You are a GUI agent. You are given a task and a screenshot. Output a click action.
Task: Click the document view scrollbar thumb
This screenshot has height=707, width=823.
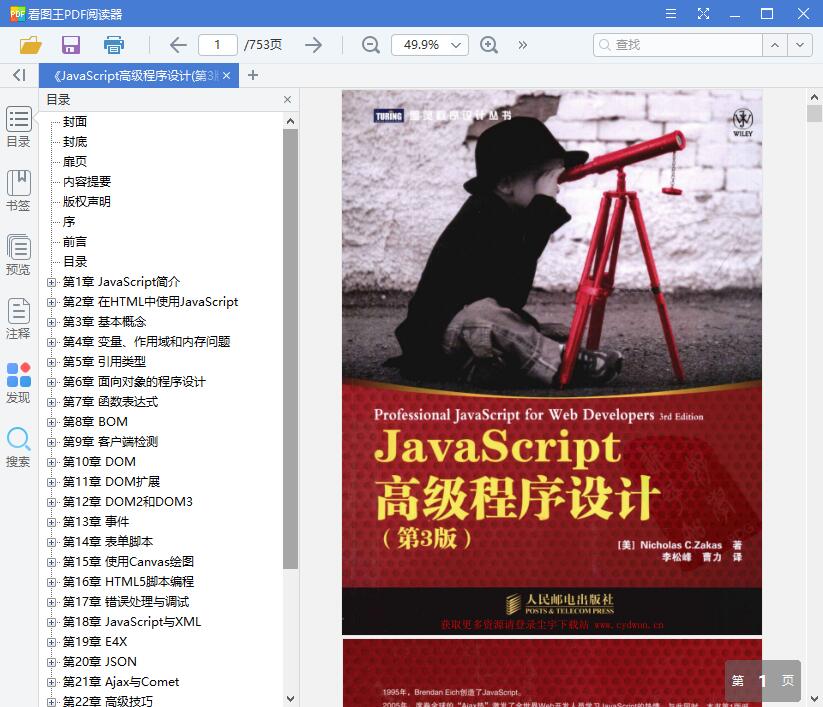click(814, 114)
